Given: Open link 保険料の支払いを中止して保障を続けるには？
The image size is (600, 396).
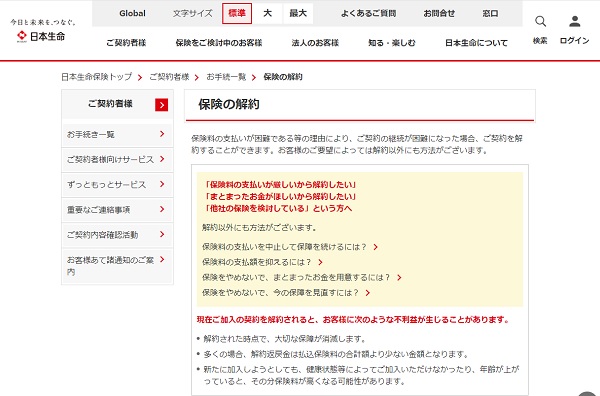Looking at the screenshot, I should (x=284, y=247).
